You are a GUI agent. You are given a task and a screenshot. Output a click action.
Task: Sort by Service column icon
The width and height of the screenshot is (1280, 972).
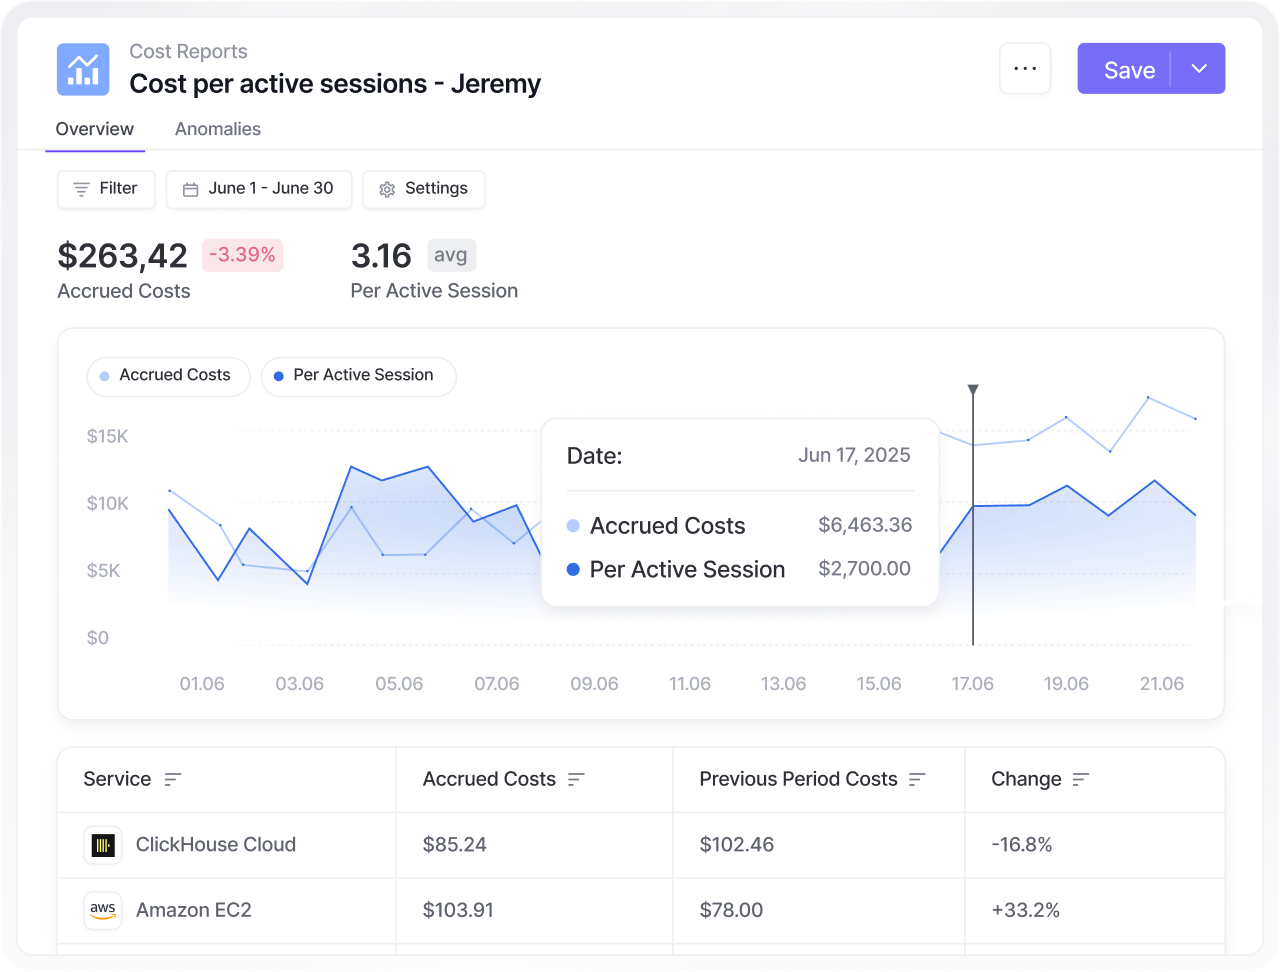point(173,780)
